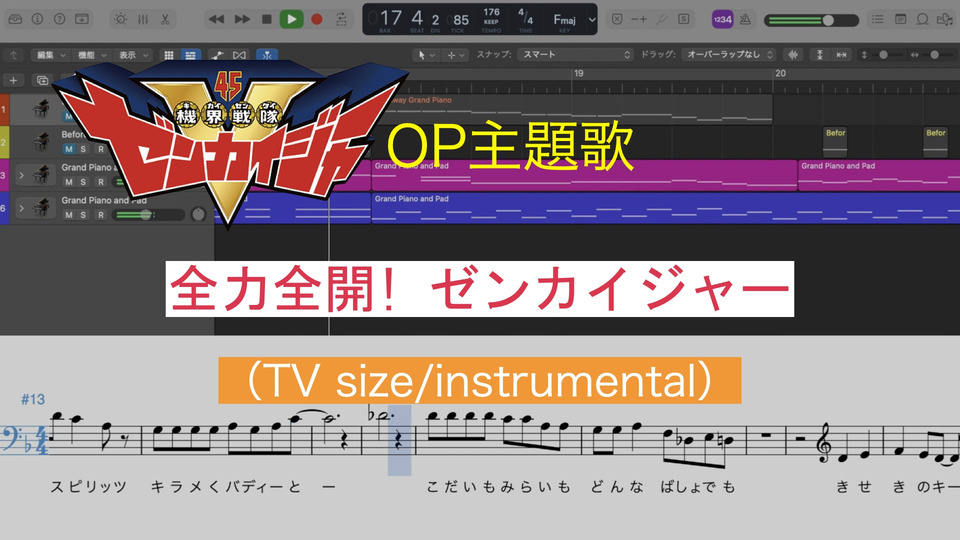Click the 4/4 time signature

[525, 16]
